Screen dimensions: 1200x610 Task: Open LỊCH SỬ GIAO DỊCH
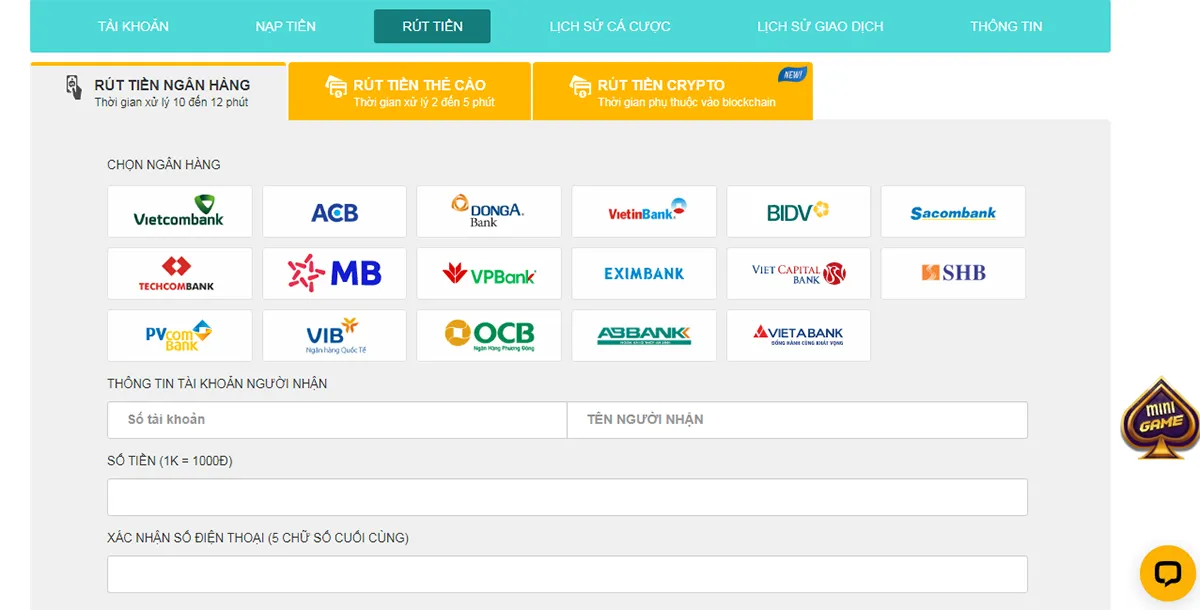click(x=820, y=26)
